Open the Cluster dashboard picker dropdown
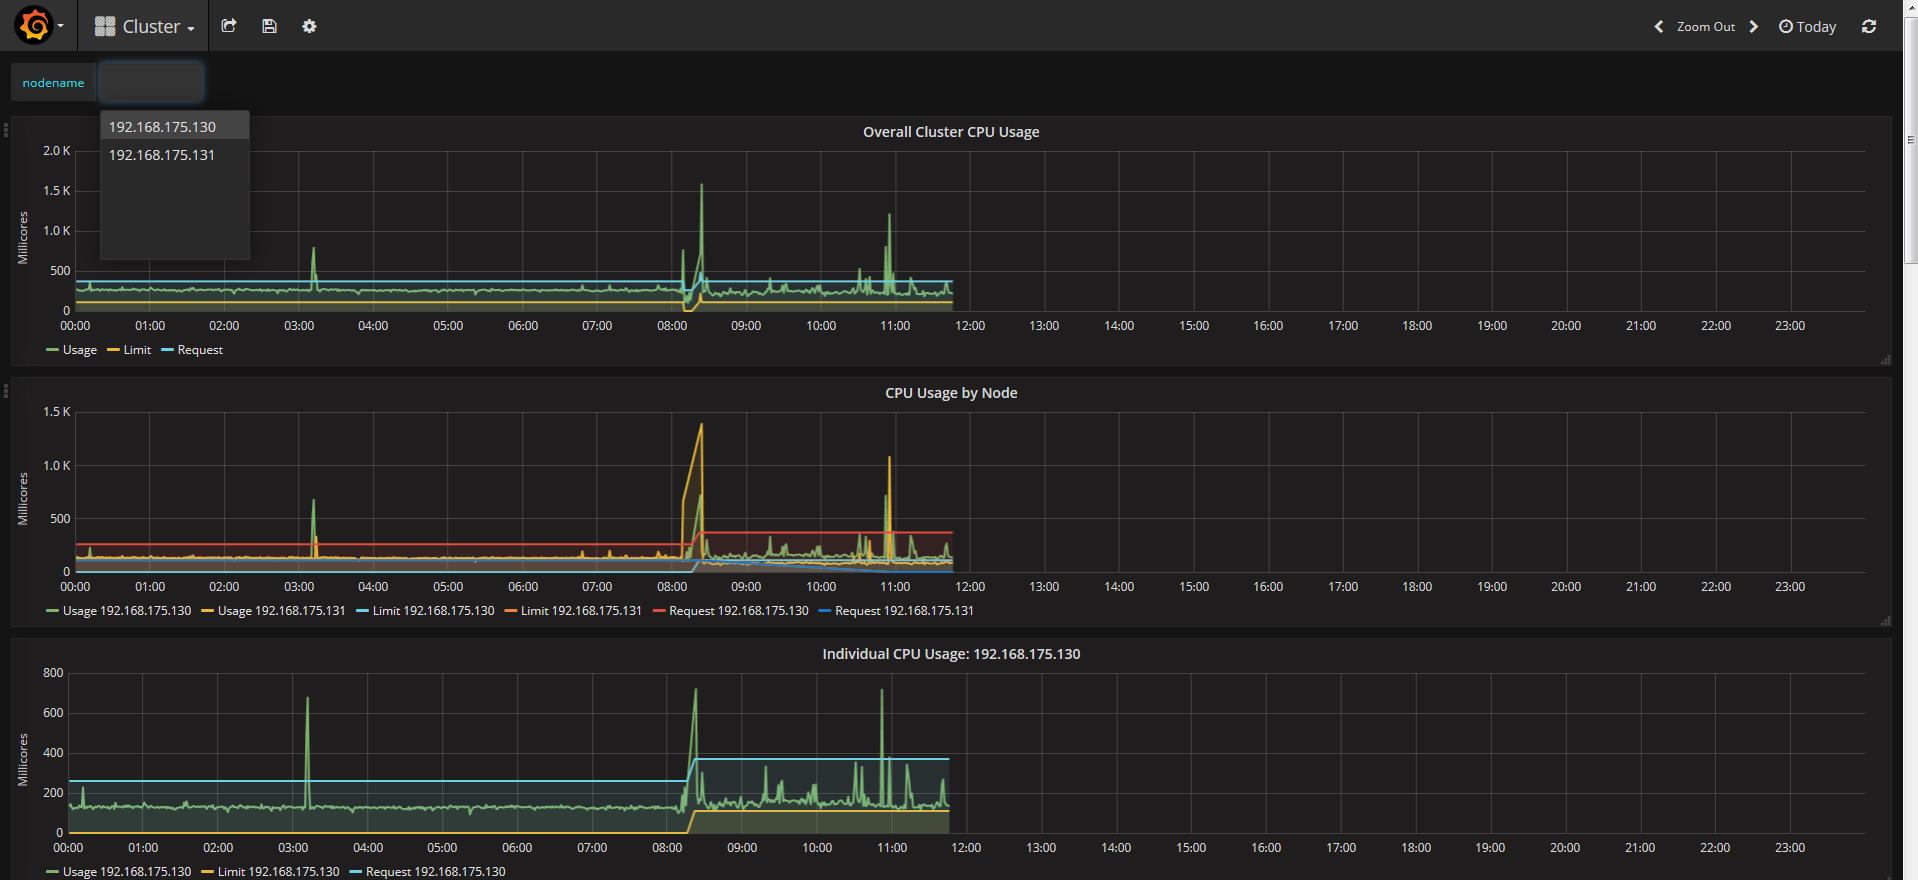 click(x=144, y=27)
